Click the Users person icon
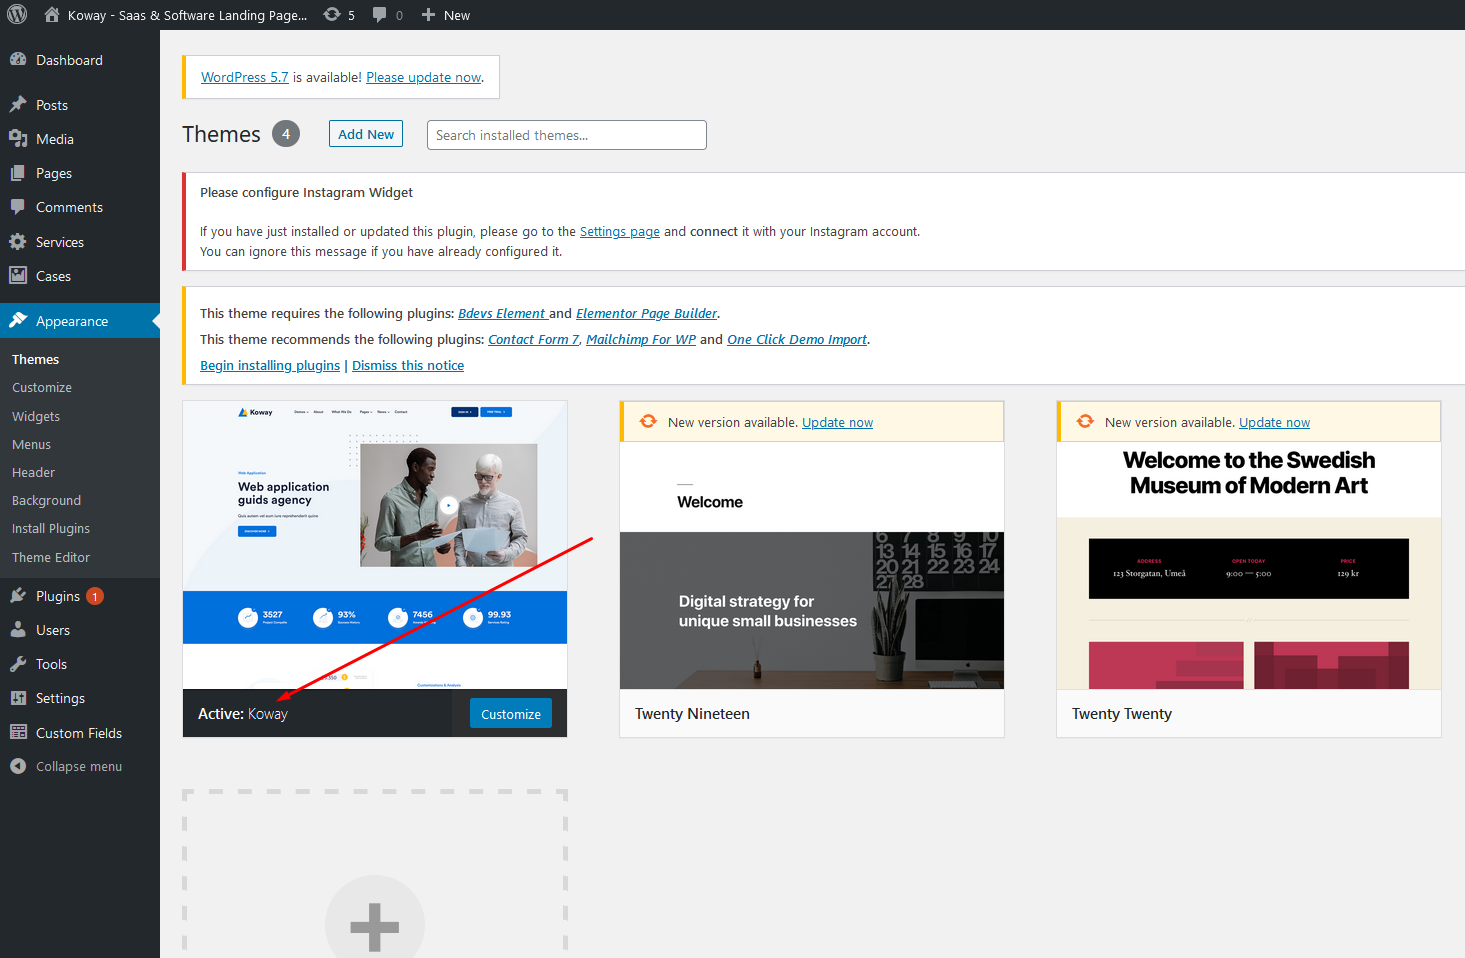The width and height of the screenshot is (1465, 958). tap(18, 630)
